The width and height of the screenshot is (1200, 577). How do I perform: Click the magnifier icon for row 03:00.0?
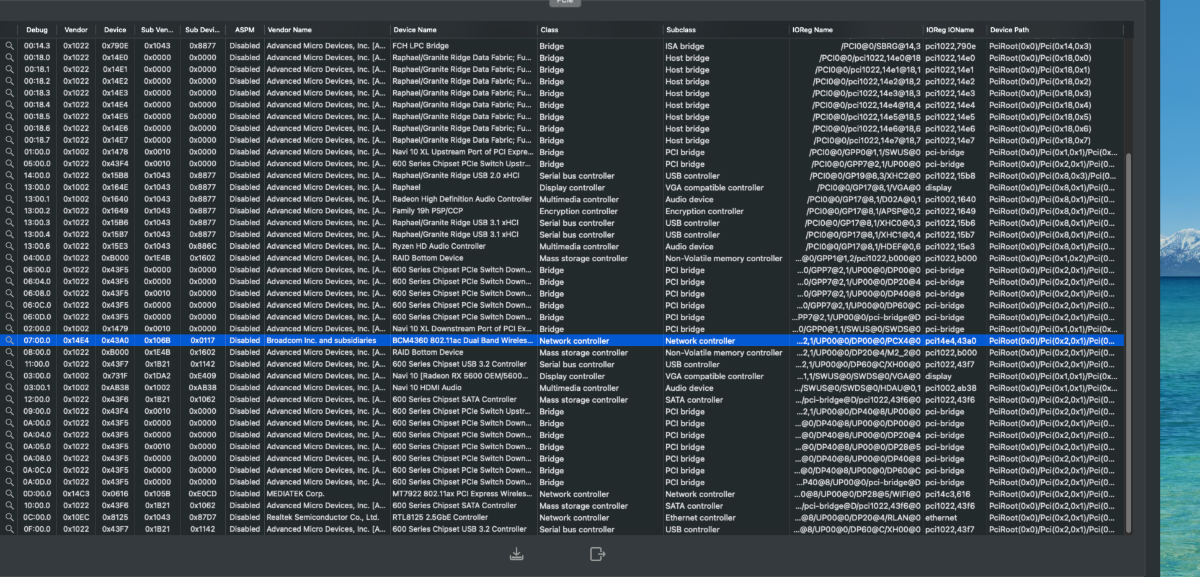[x=10, y=376]
